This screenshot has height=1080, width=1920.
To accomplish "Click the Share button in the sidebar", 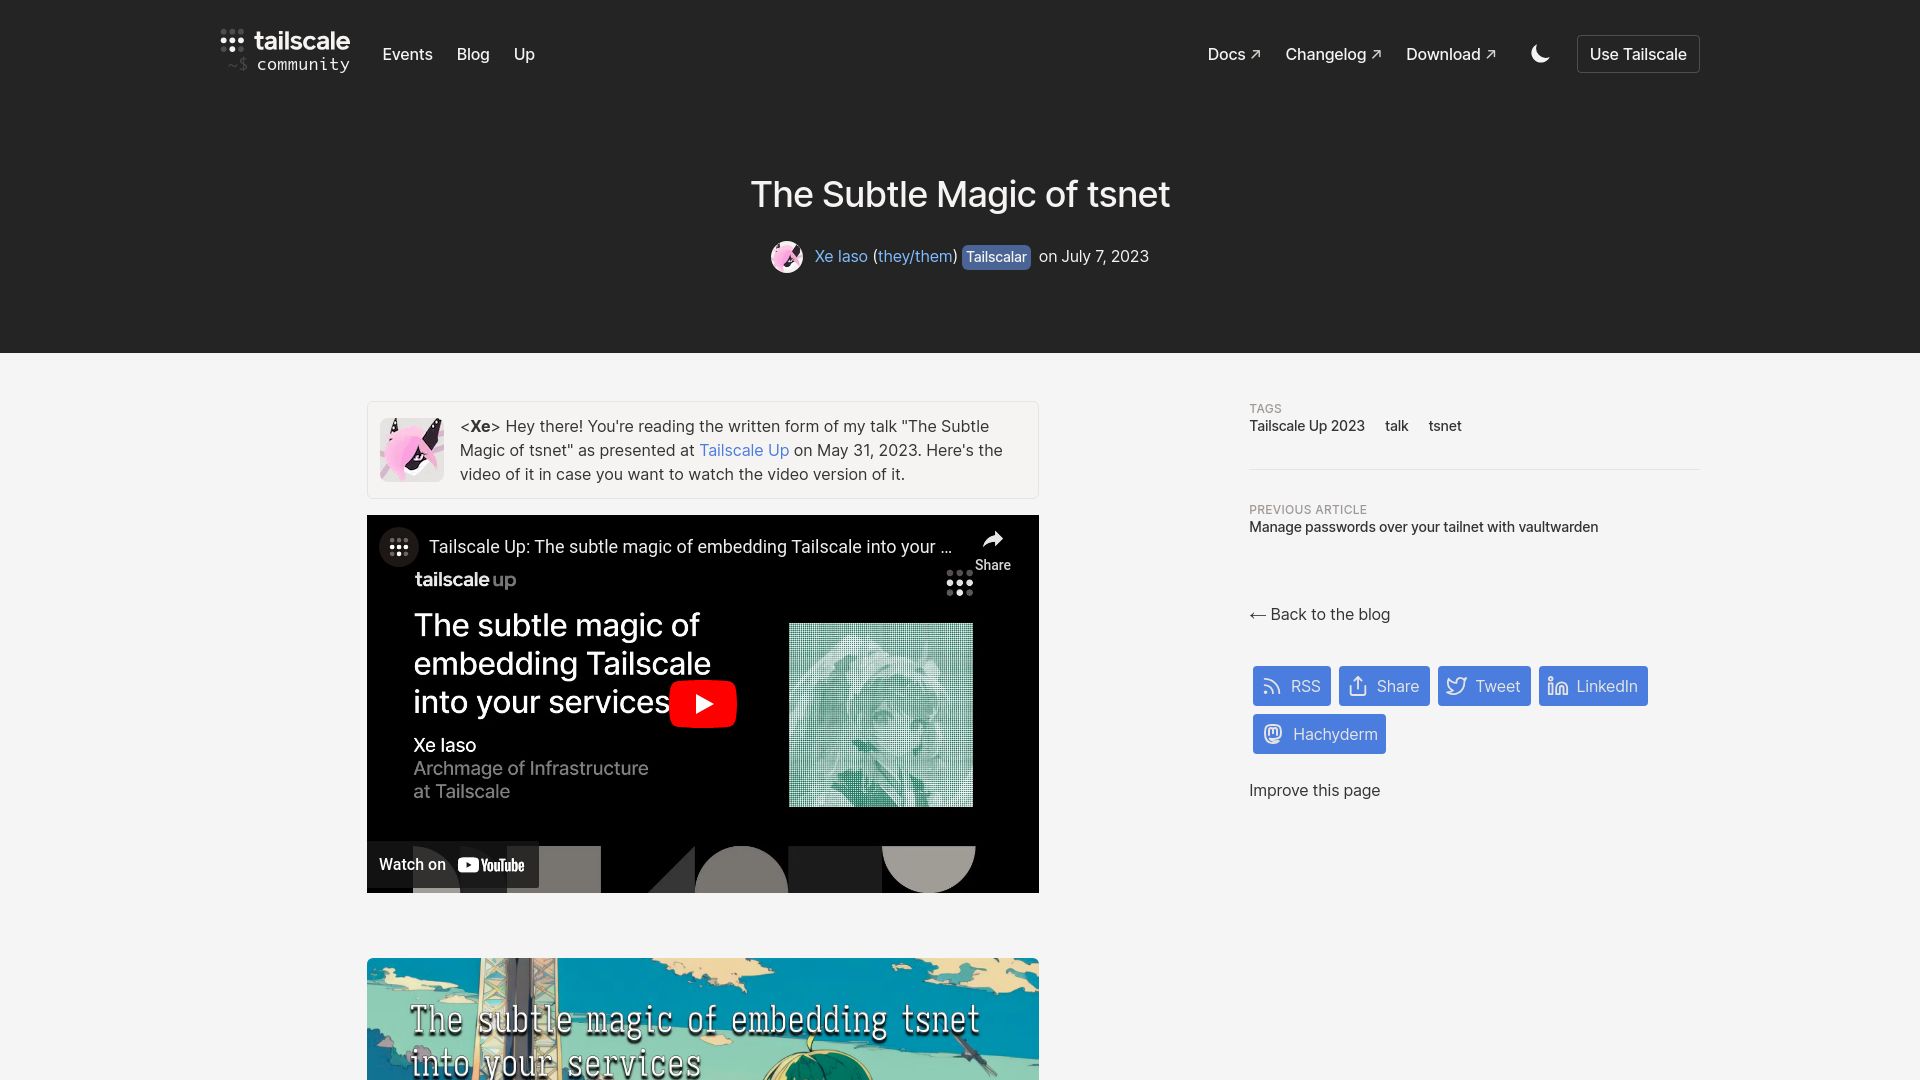I will click(1384, 686).
